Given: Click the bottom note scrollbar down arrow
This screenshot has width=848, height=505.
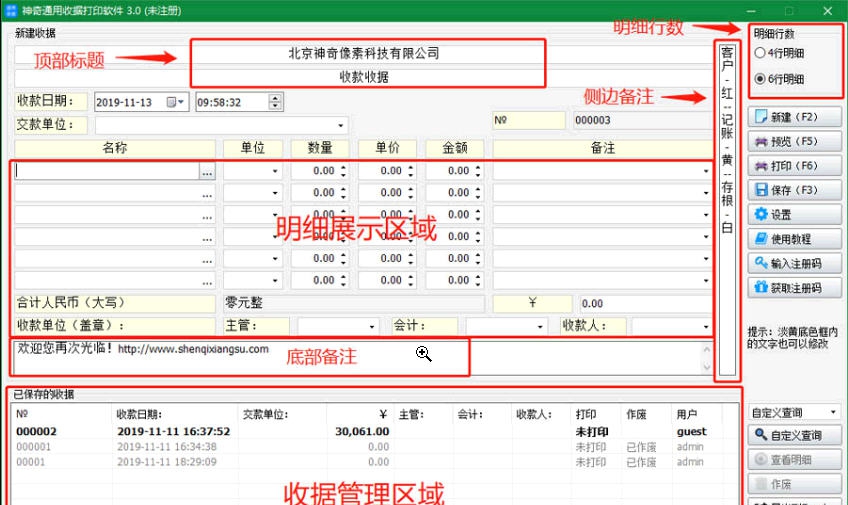Looking at the screenshot, I should coord(707,367).
